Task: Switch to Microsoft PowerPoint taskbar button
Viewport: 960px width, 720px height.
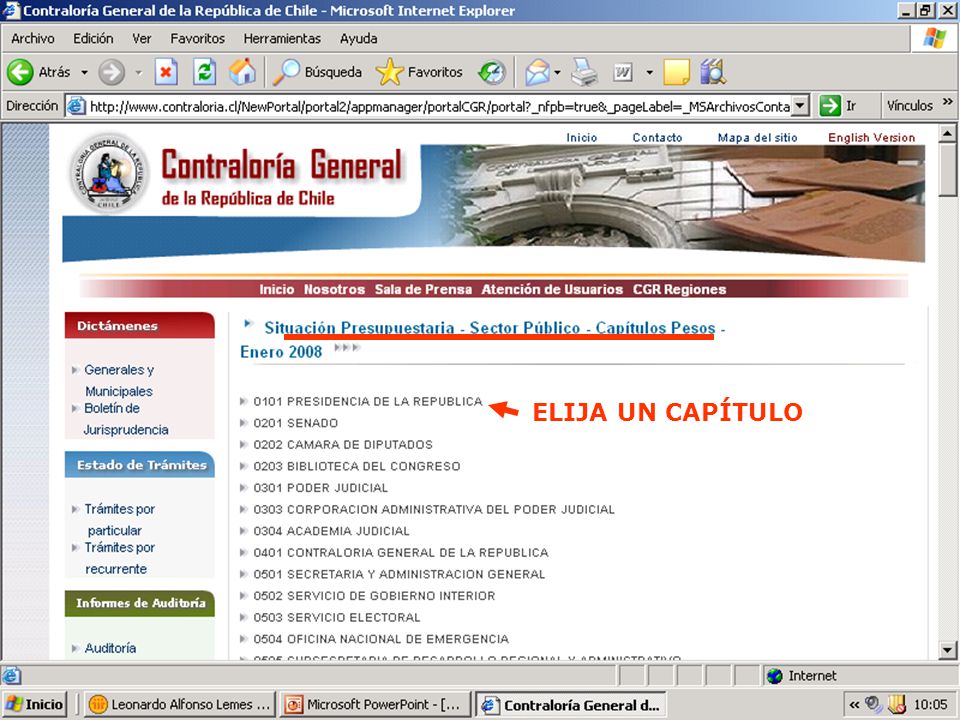Action: click(375, 705)
